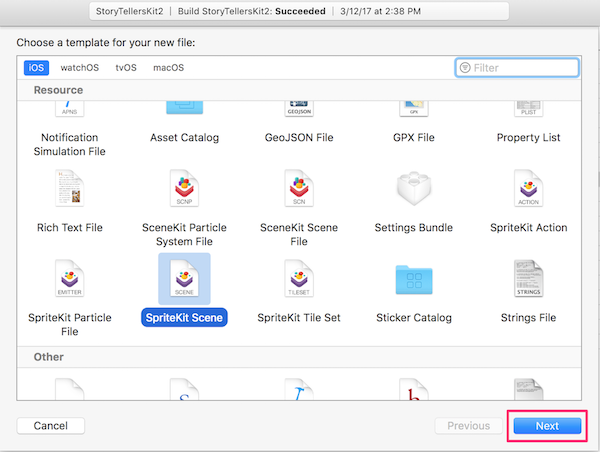The height and width of the screenshot is (452, 600).
Task: Switch to the tvOS platform tab
Action: tap(126, 68)
